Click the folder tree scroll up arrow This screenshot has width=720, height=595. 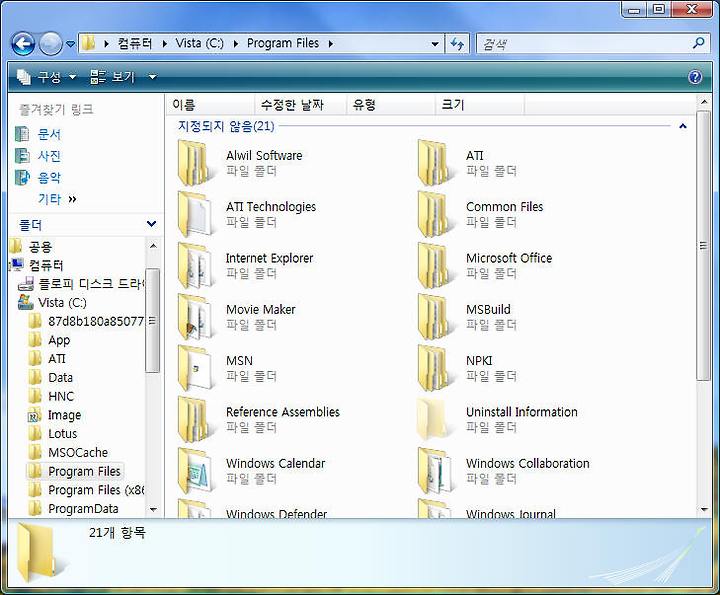153,246
